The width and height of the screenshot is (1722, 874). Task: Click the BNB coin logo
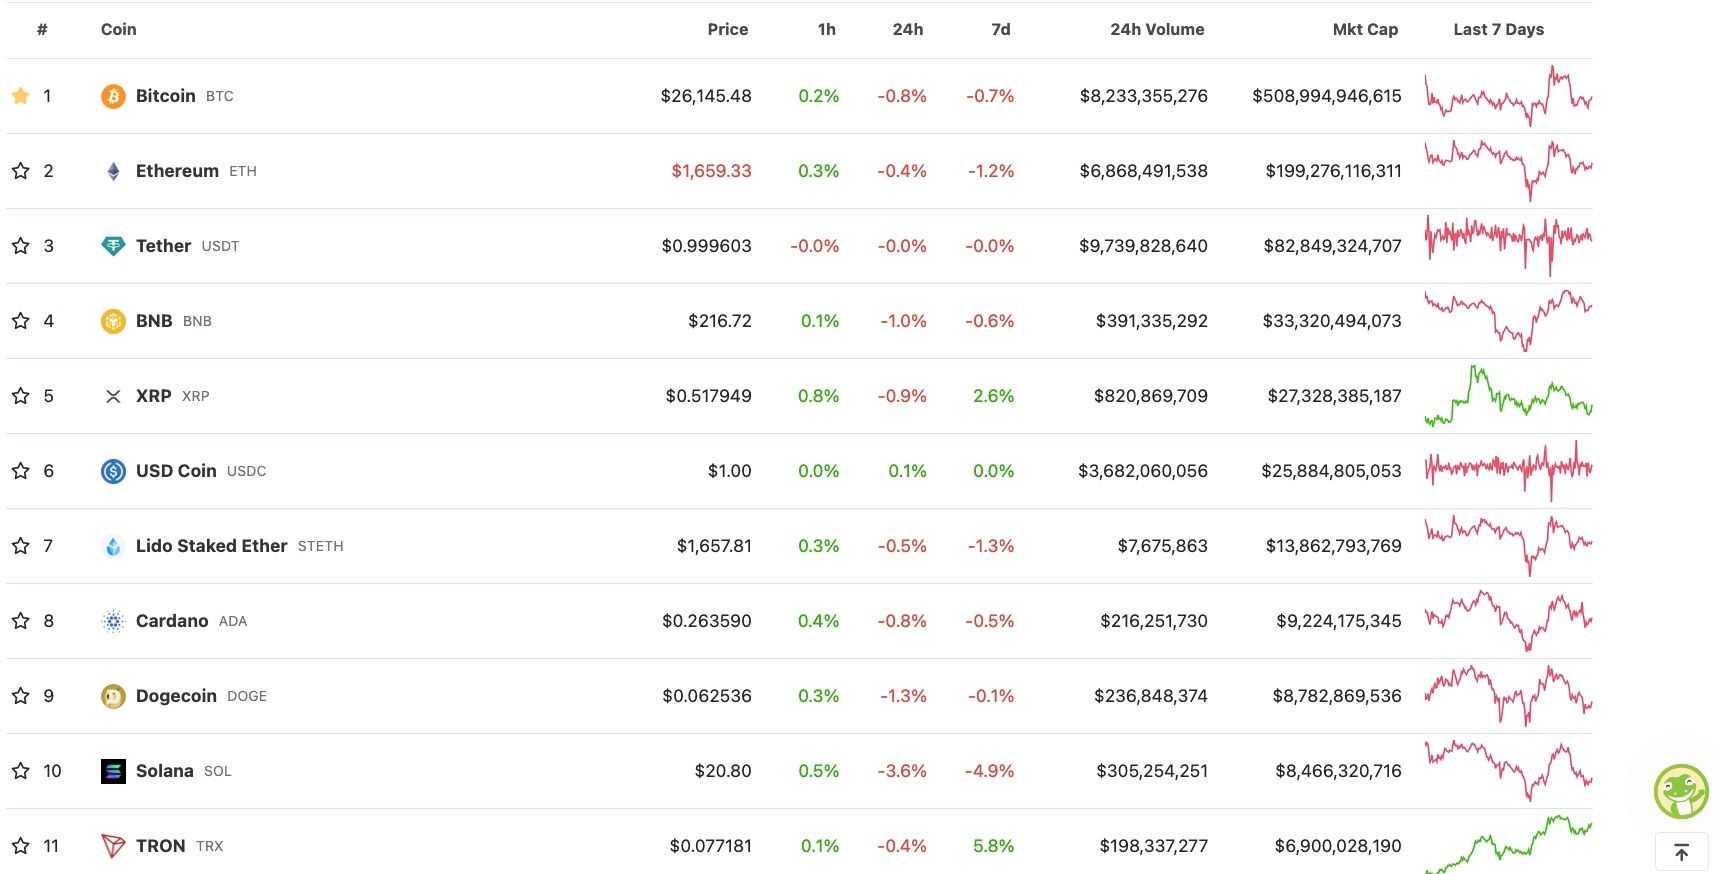pos(113,320)
